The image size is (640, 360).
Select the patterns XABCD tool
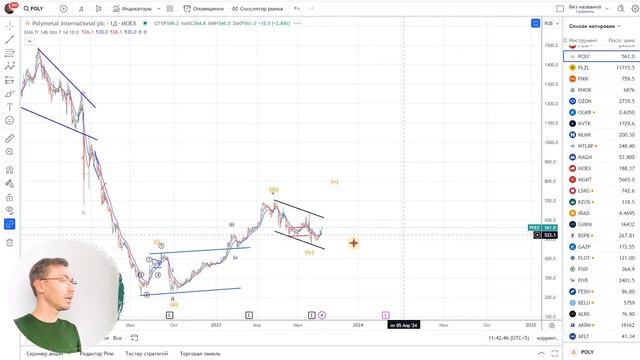[x=9, y=67]
